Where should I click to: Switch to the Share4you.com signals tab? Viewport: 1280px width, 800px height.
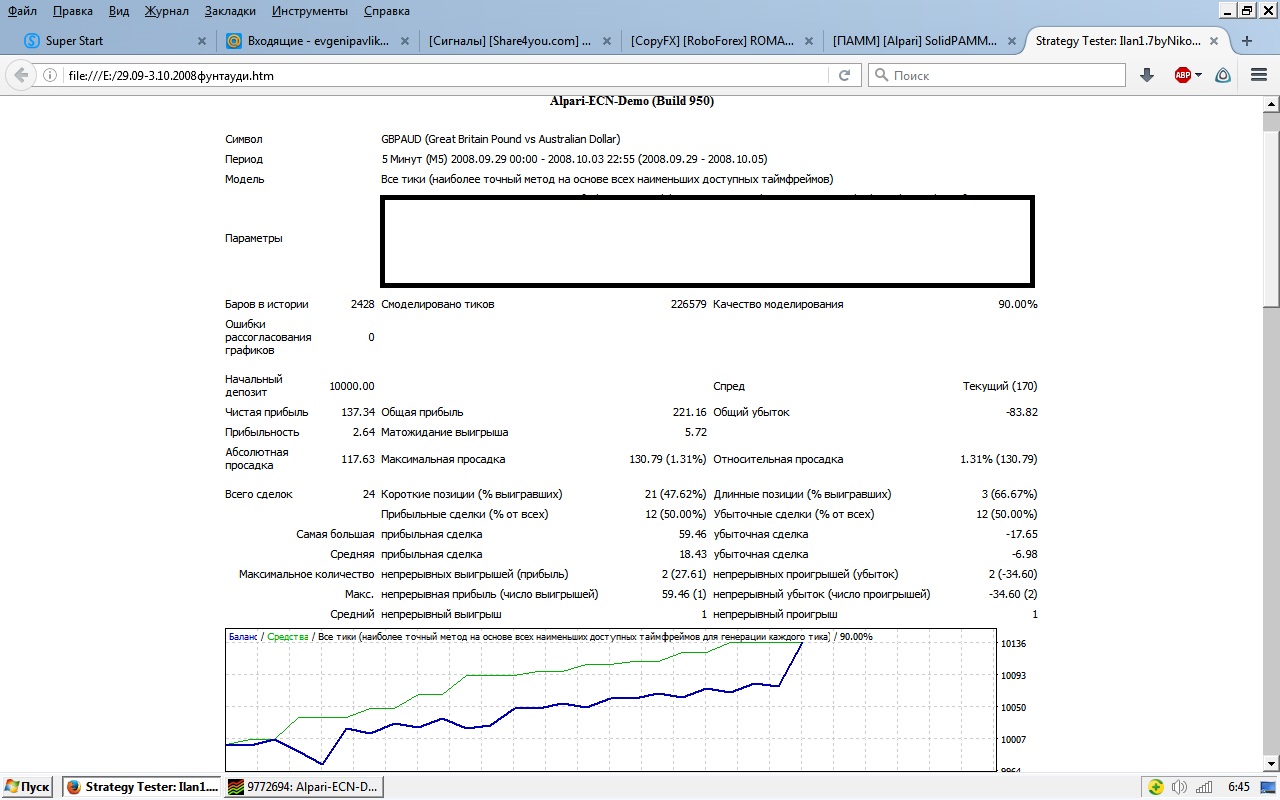point(519,41)
